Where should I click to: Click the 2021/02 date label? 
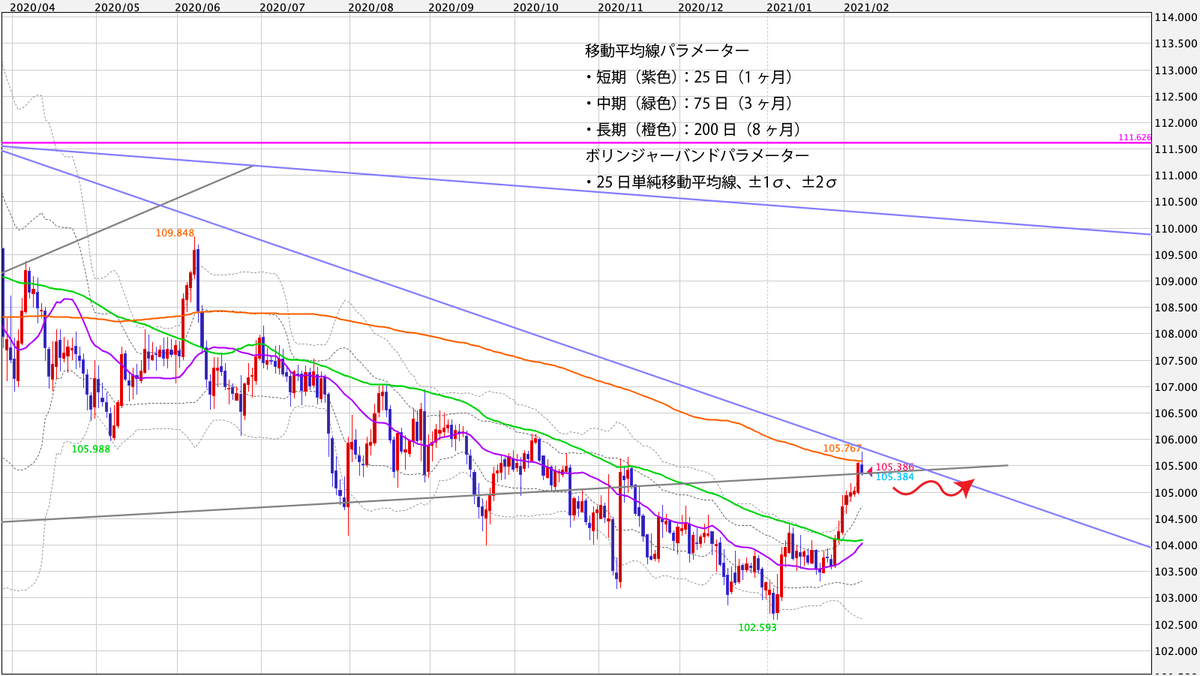click(866, 6)
